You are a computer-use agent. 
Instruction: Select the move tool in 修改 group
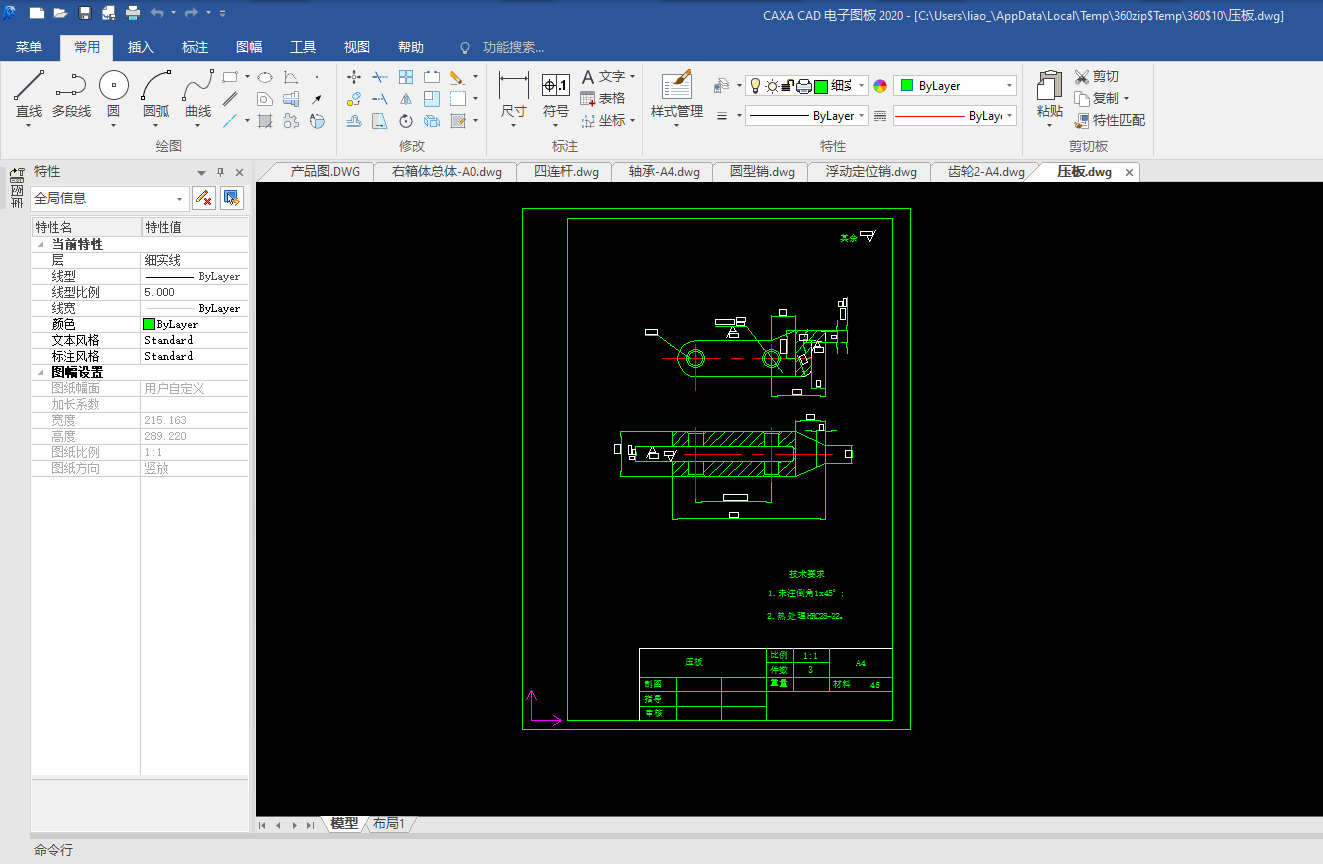(354, 76)
